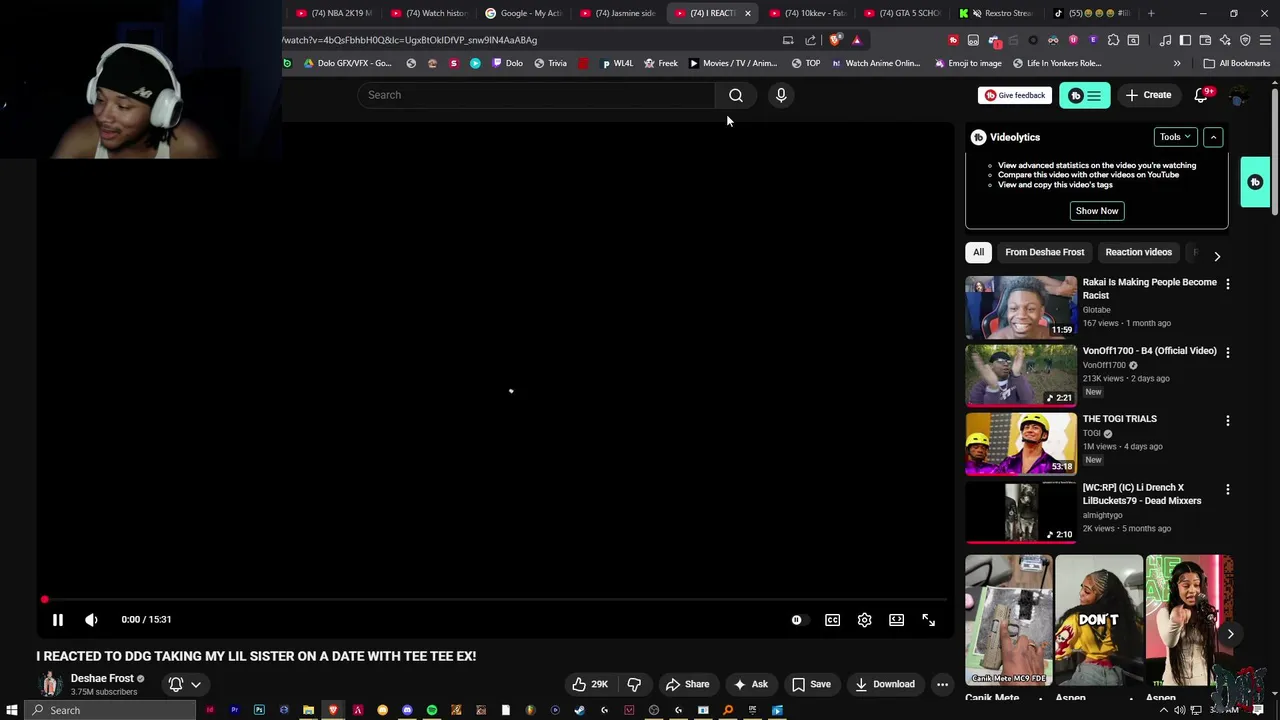Switch to Watch history browser tab
This screenshot has height=720, width=1280.
[x=428, y=13]
